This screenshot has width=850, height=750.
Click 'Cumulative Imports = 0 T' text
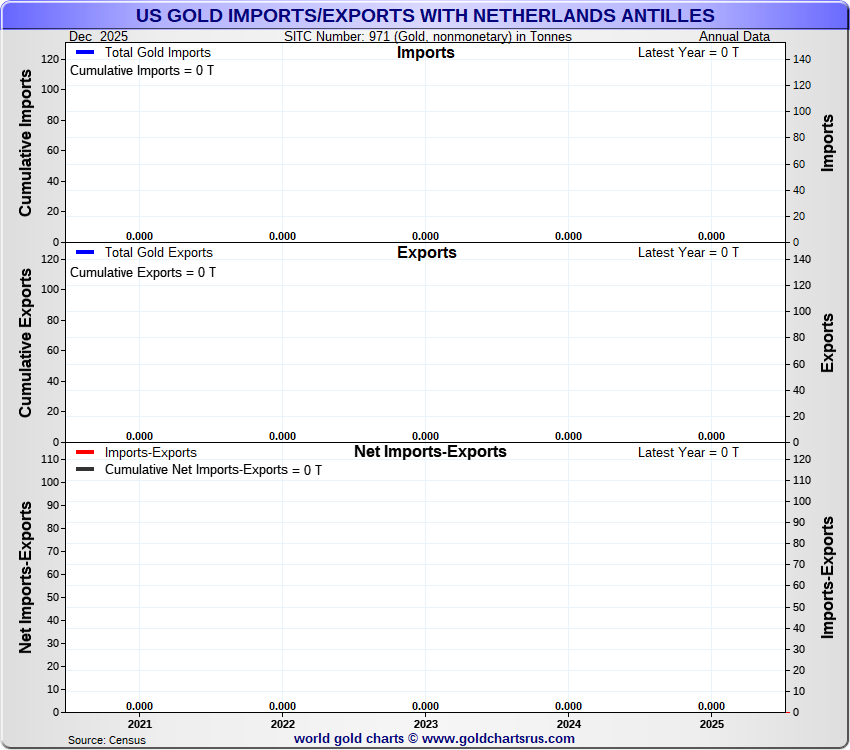tap(142, 71)
